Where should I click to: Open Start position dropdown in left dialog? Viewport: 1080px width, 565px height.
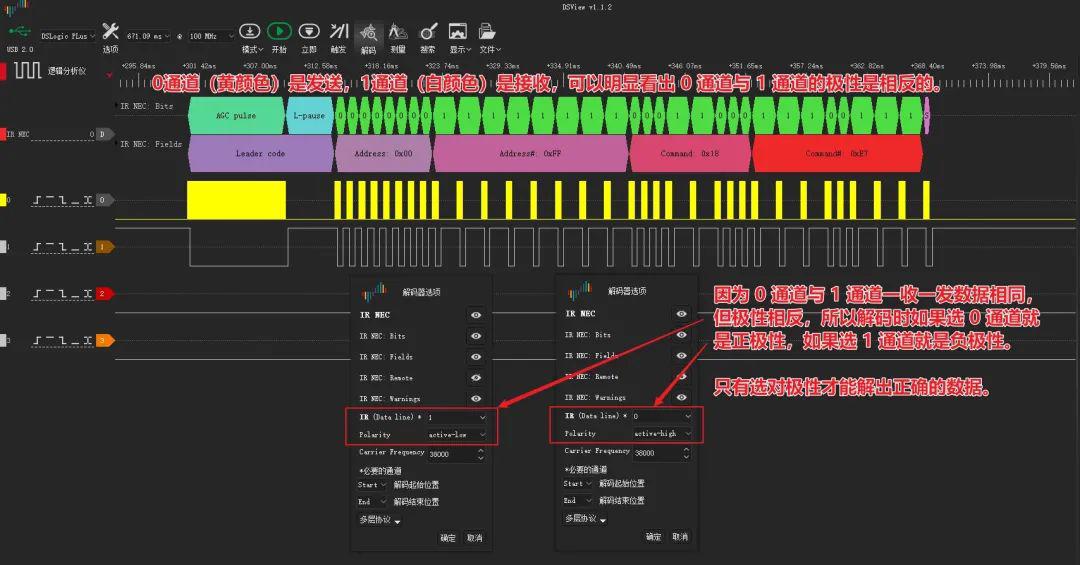(x=372, y=485)
